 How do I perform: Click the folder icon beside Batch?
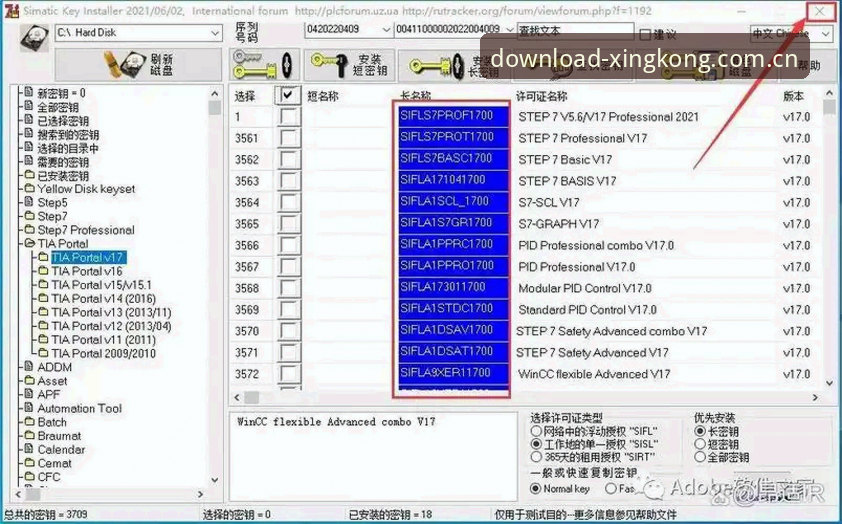[29, 422]
